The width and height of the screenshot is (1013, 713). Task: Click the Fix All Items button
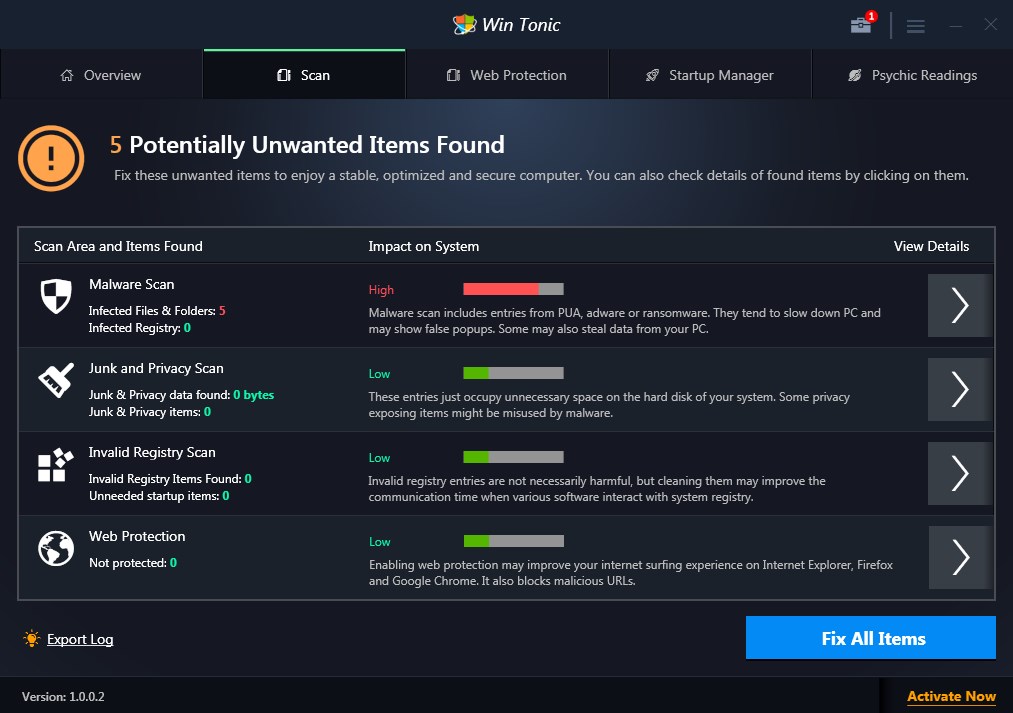[870, 637]
